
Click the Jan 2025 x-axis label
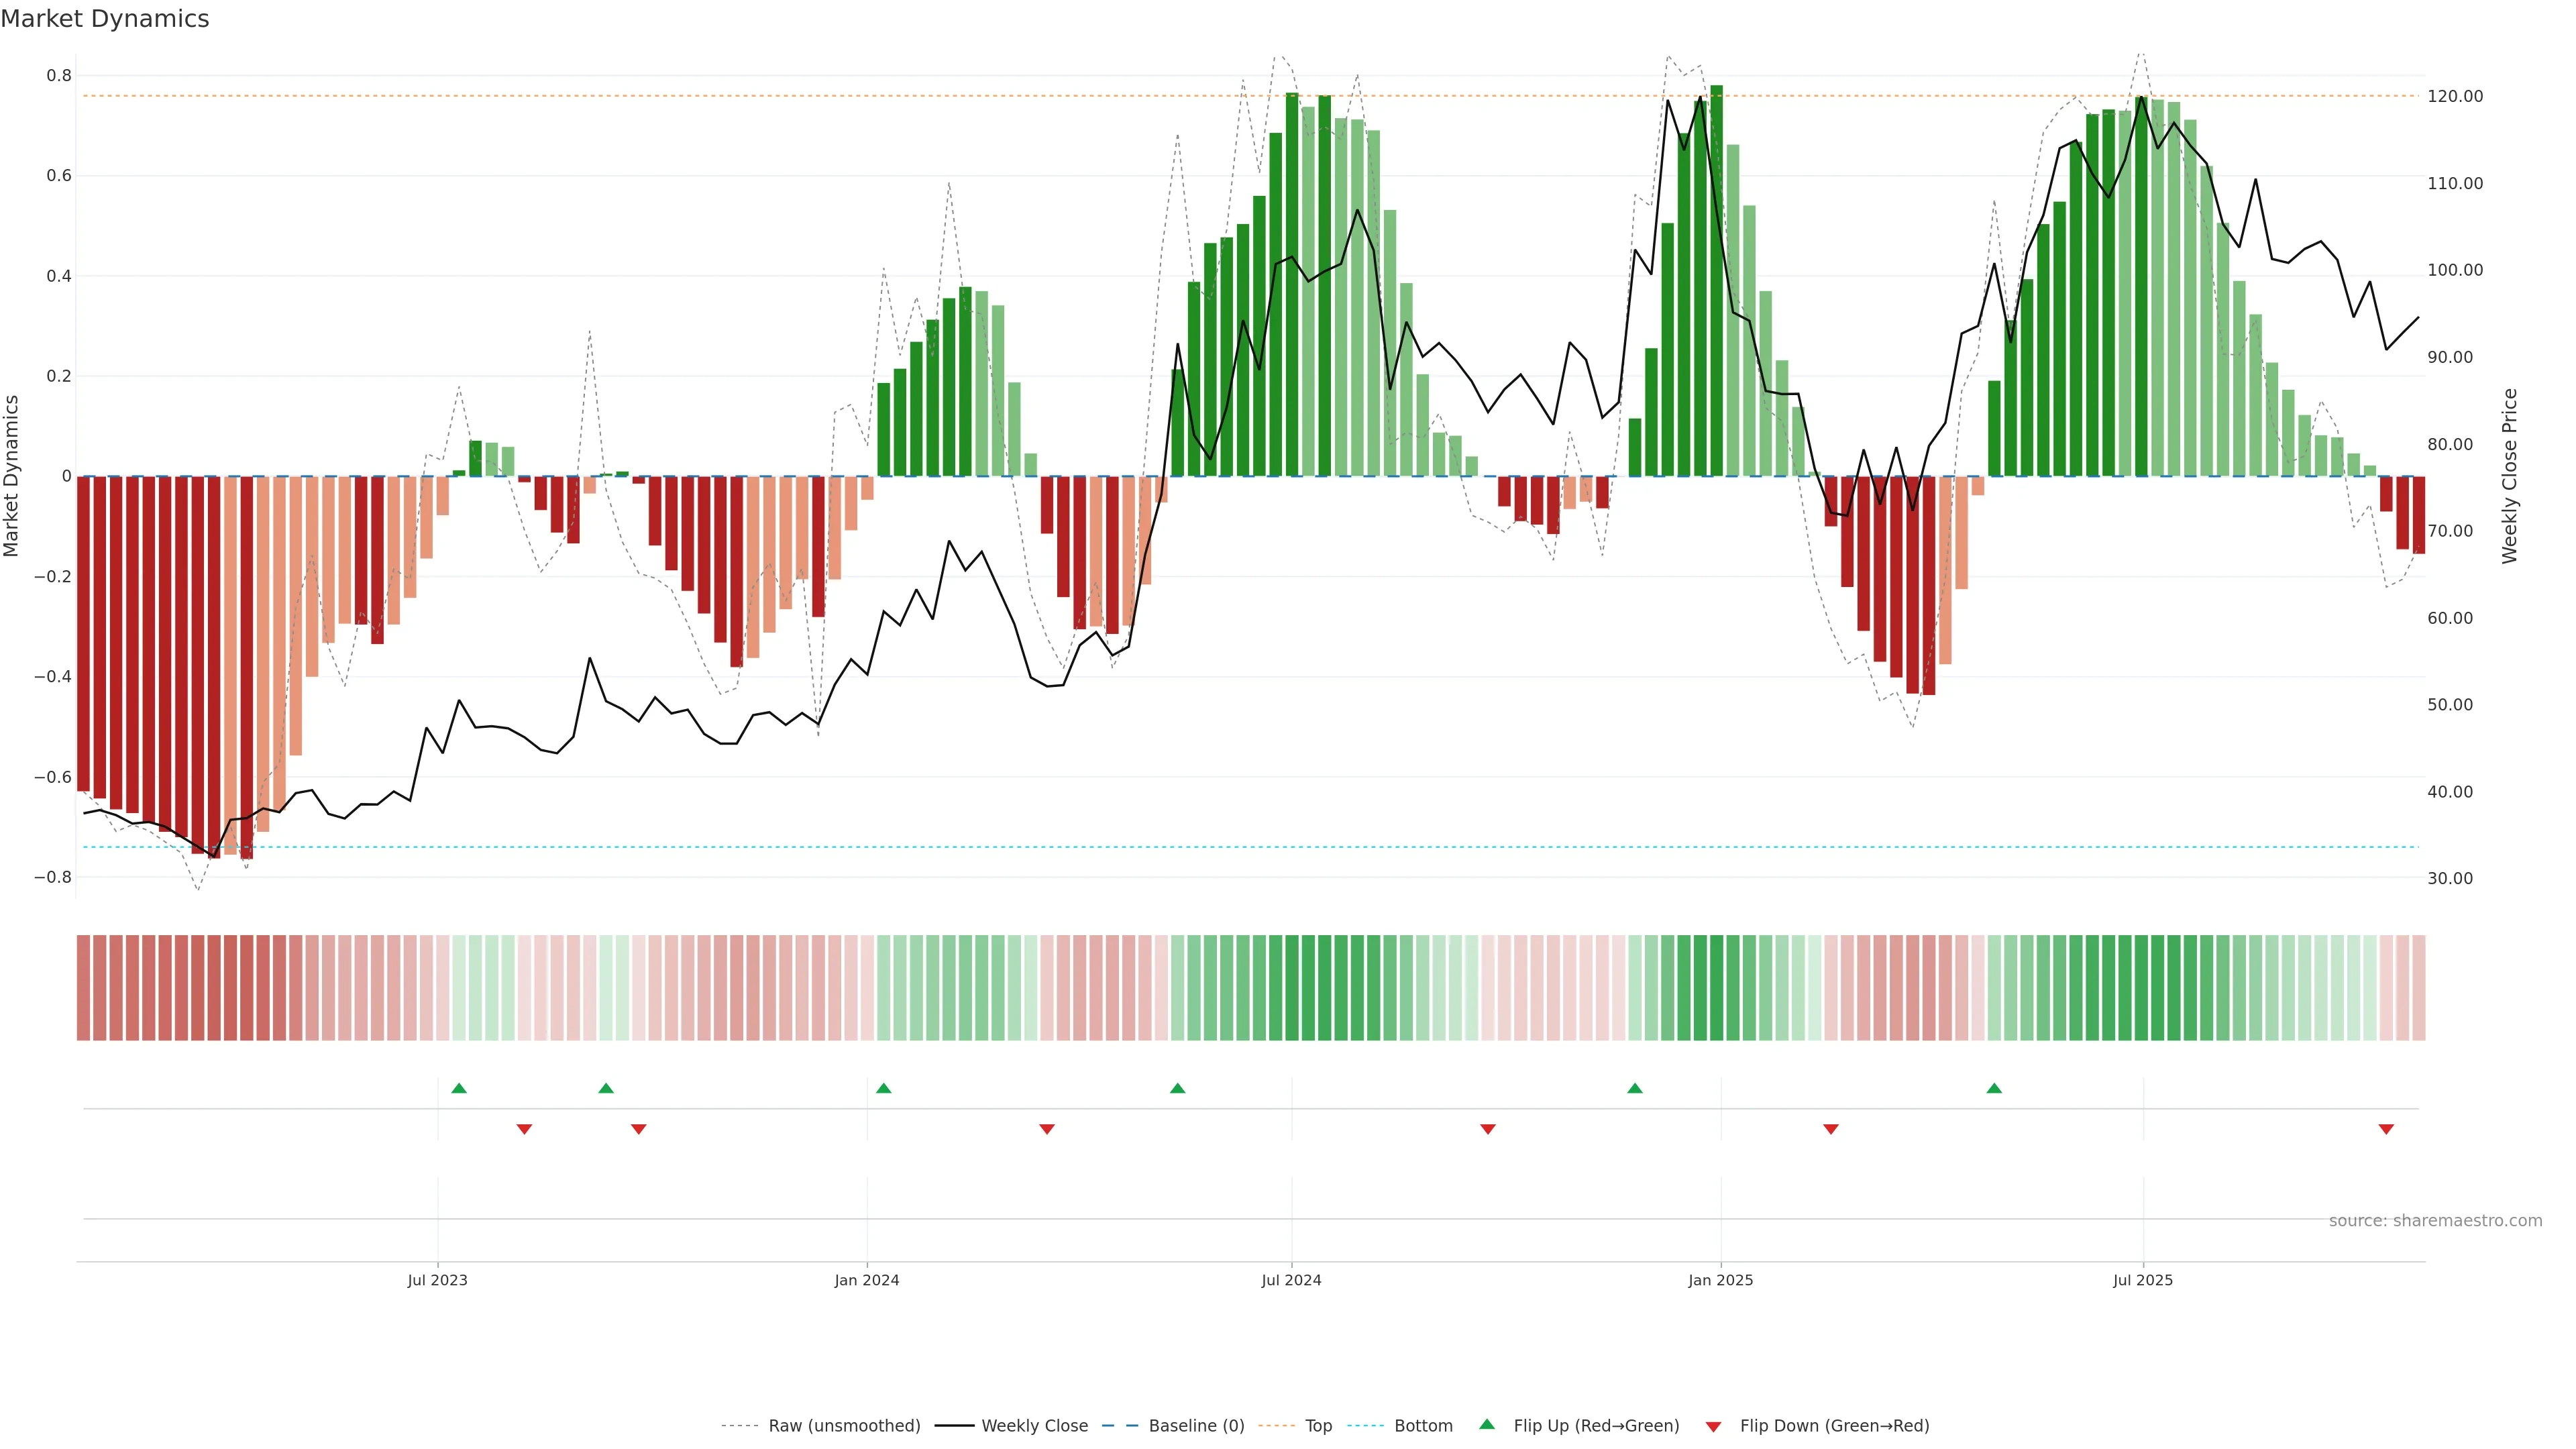click(x=1720, y=1280)
